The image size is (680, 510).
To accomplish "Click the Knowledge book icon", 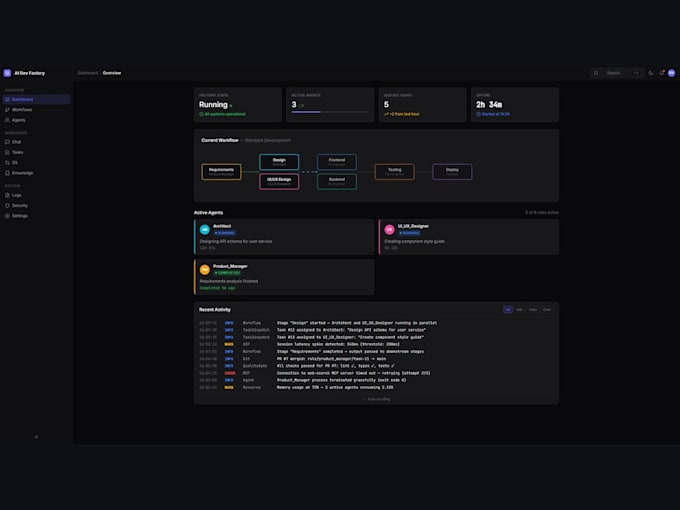I will click(7, 173).
